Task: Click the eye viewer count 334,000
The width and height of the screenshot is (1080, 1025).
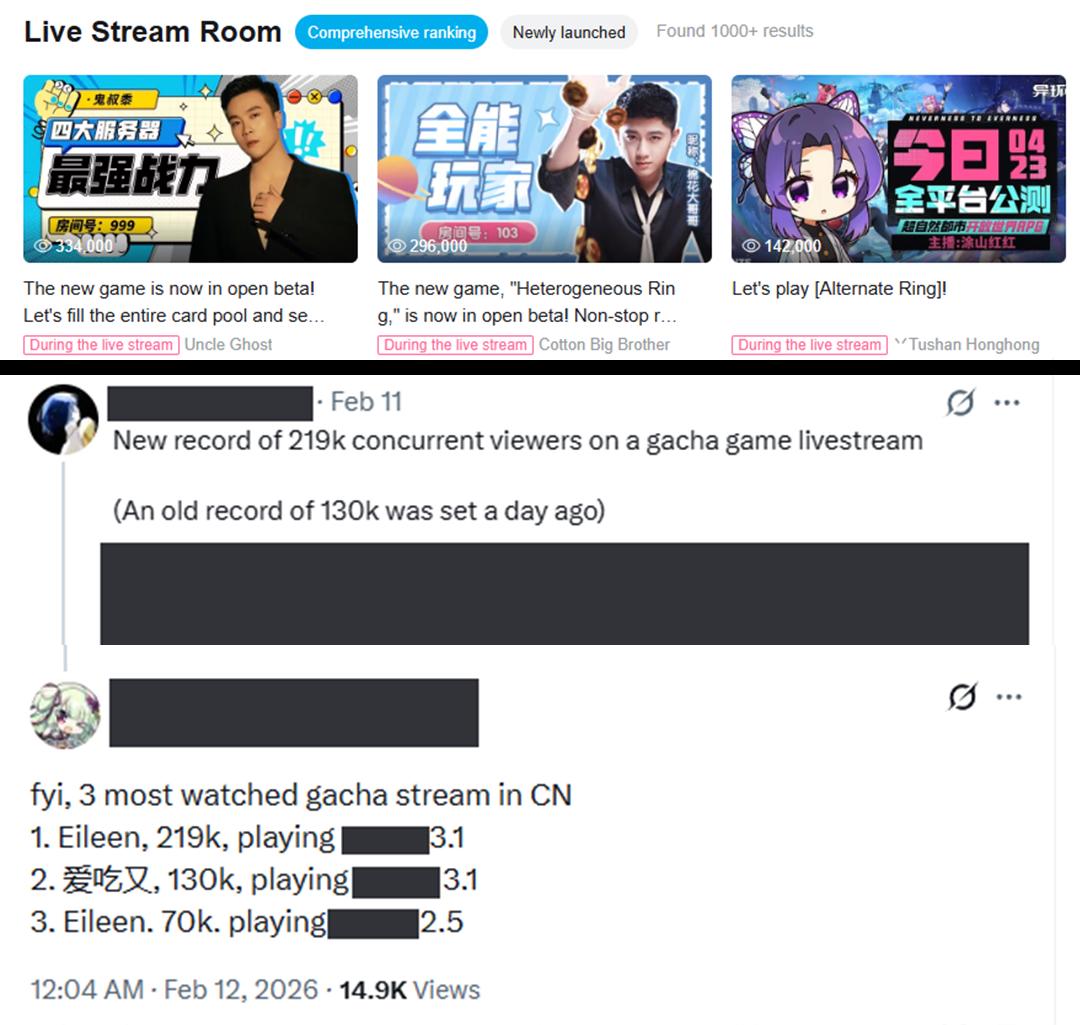Action: 74,246
